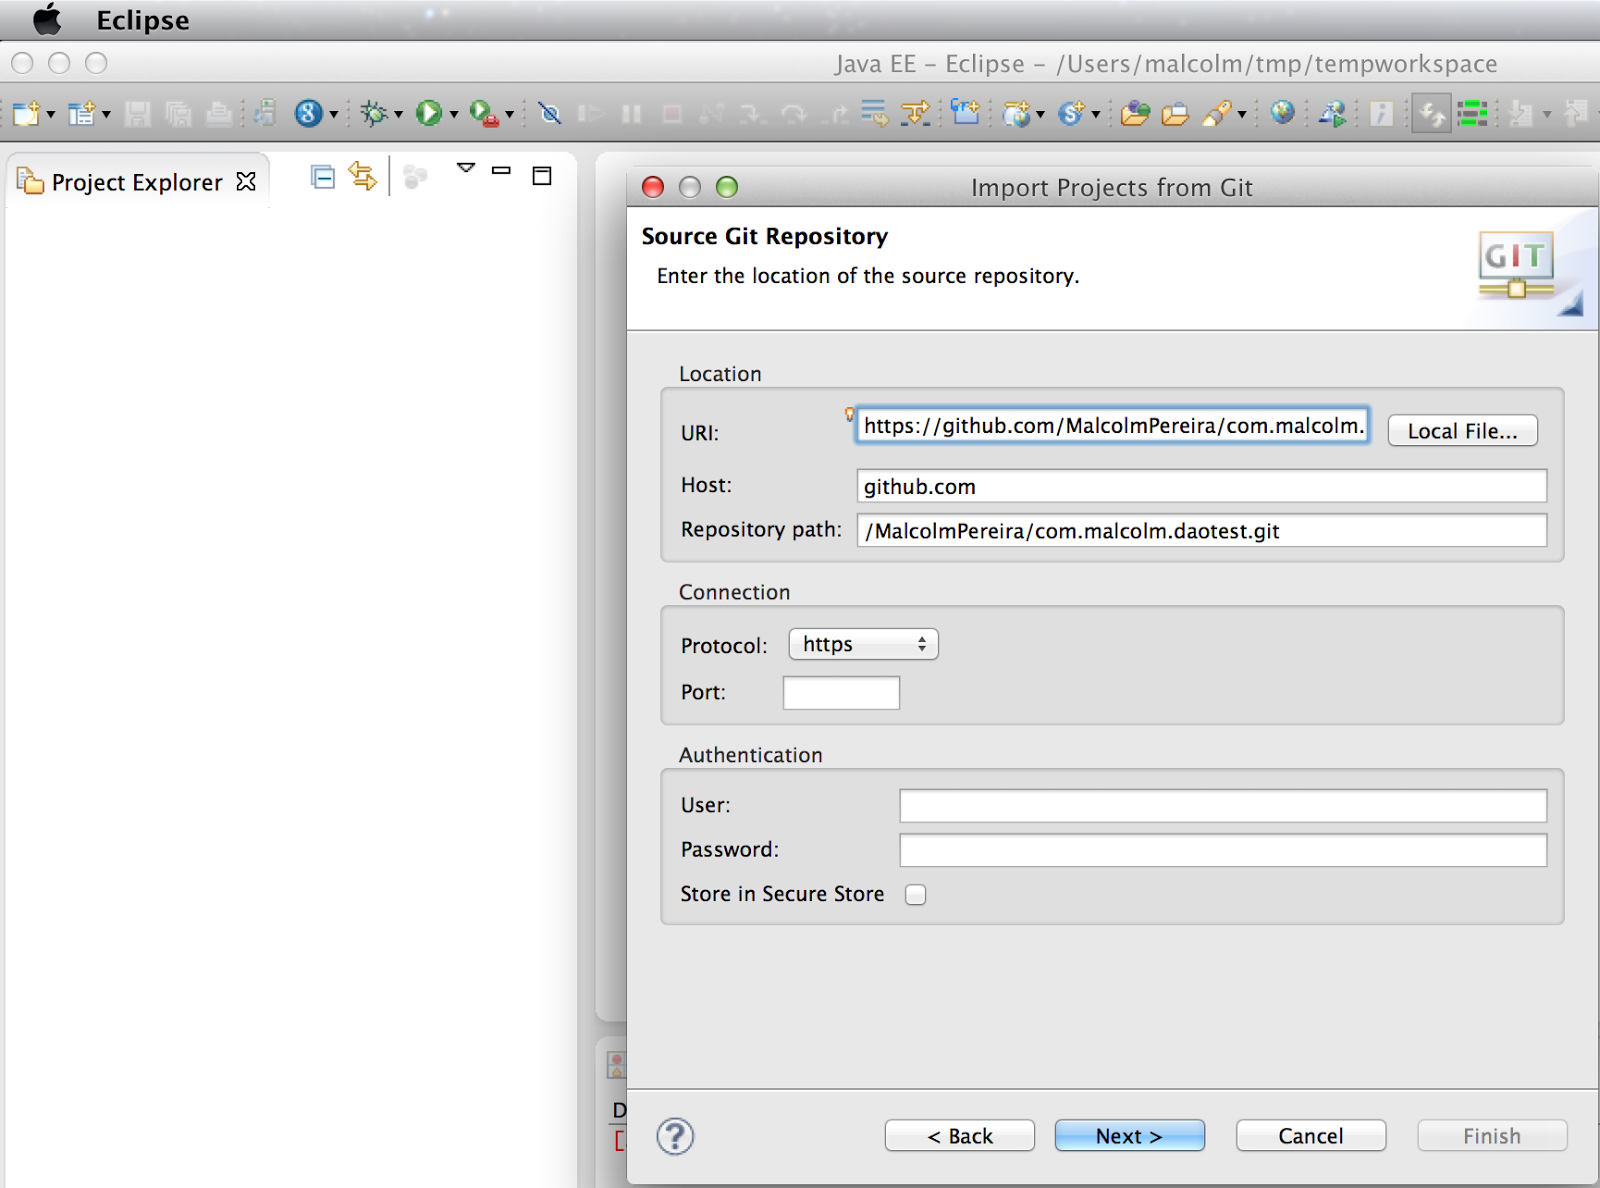Click the blue window with star icon

965,111
